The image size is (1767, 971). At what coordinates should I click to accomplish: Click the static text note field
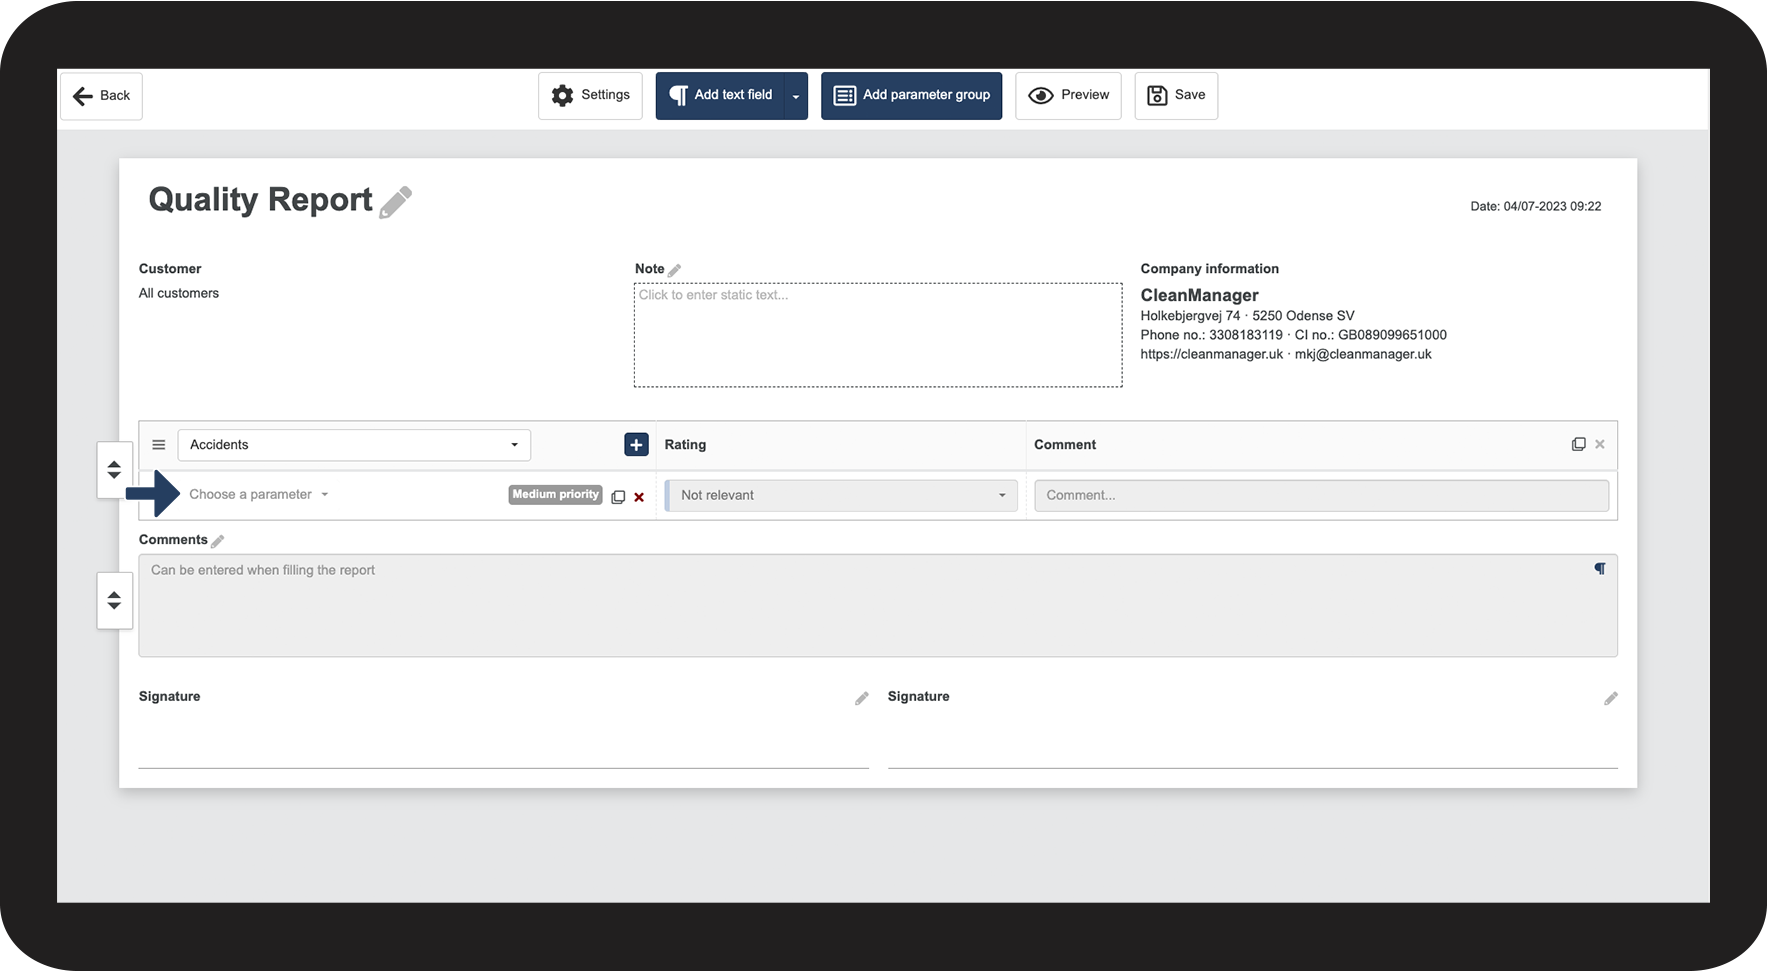click(878, 335)
